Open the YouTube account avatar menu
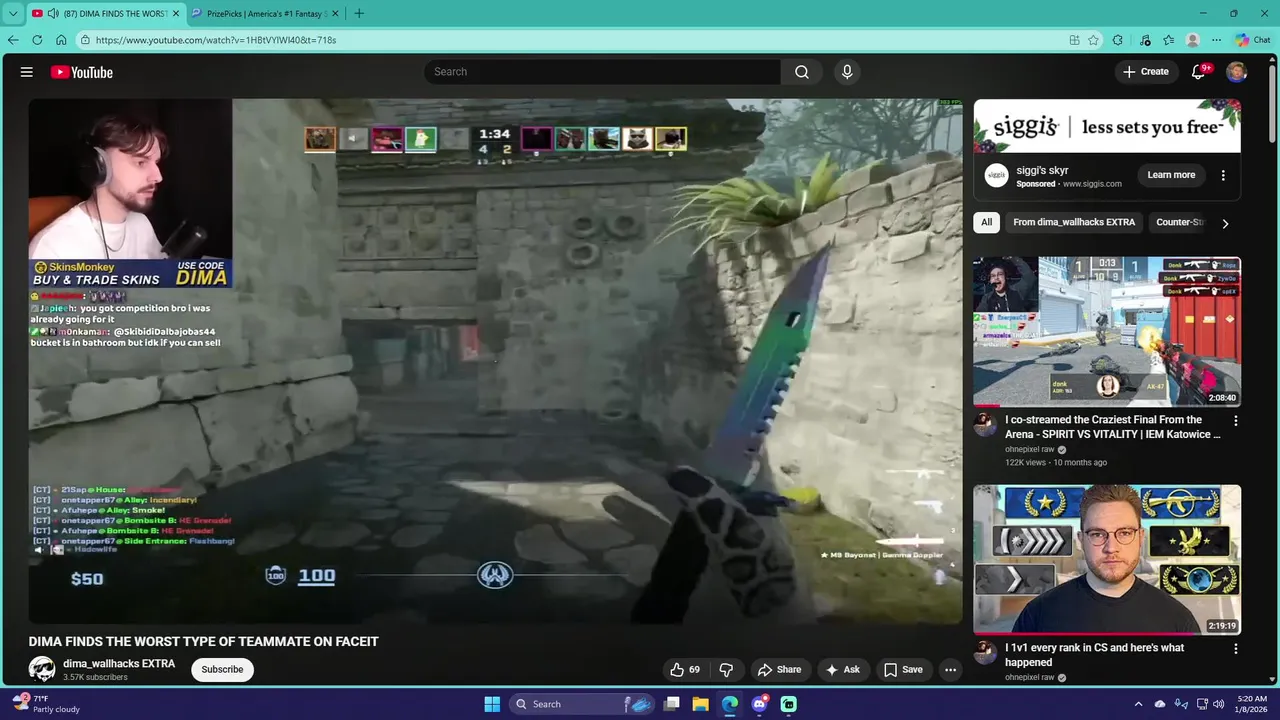Viewport: 1280px width, 720px height. [x=1237, y=72]
